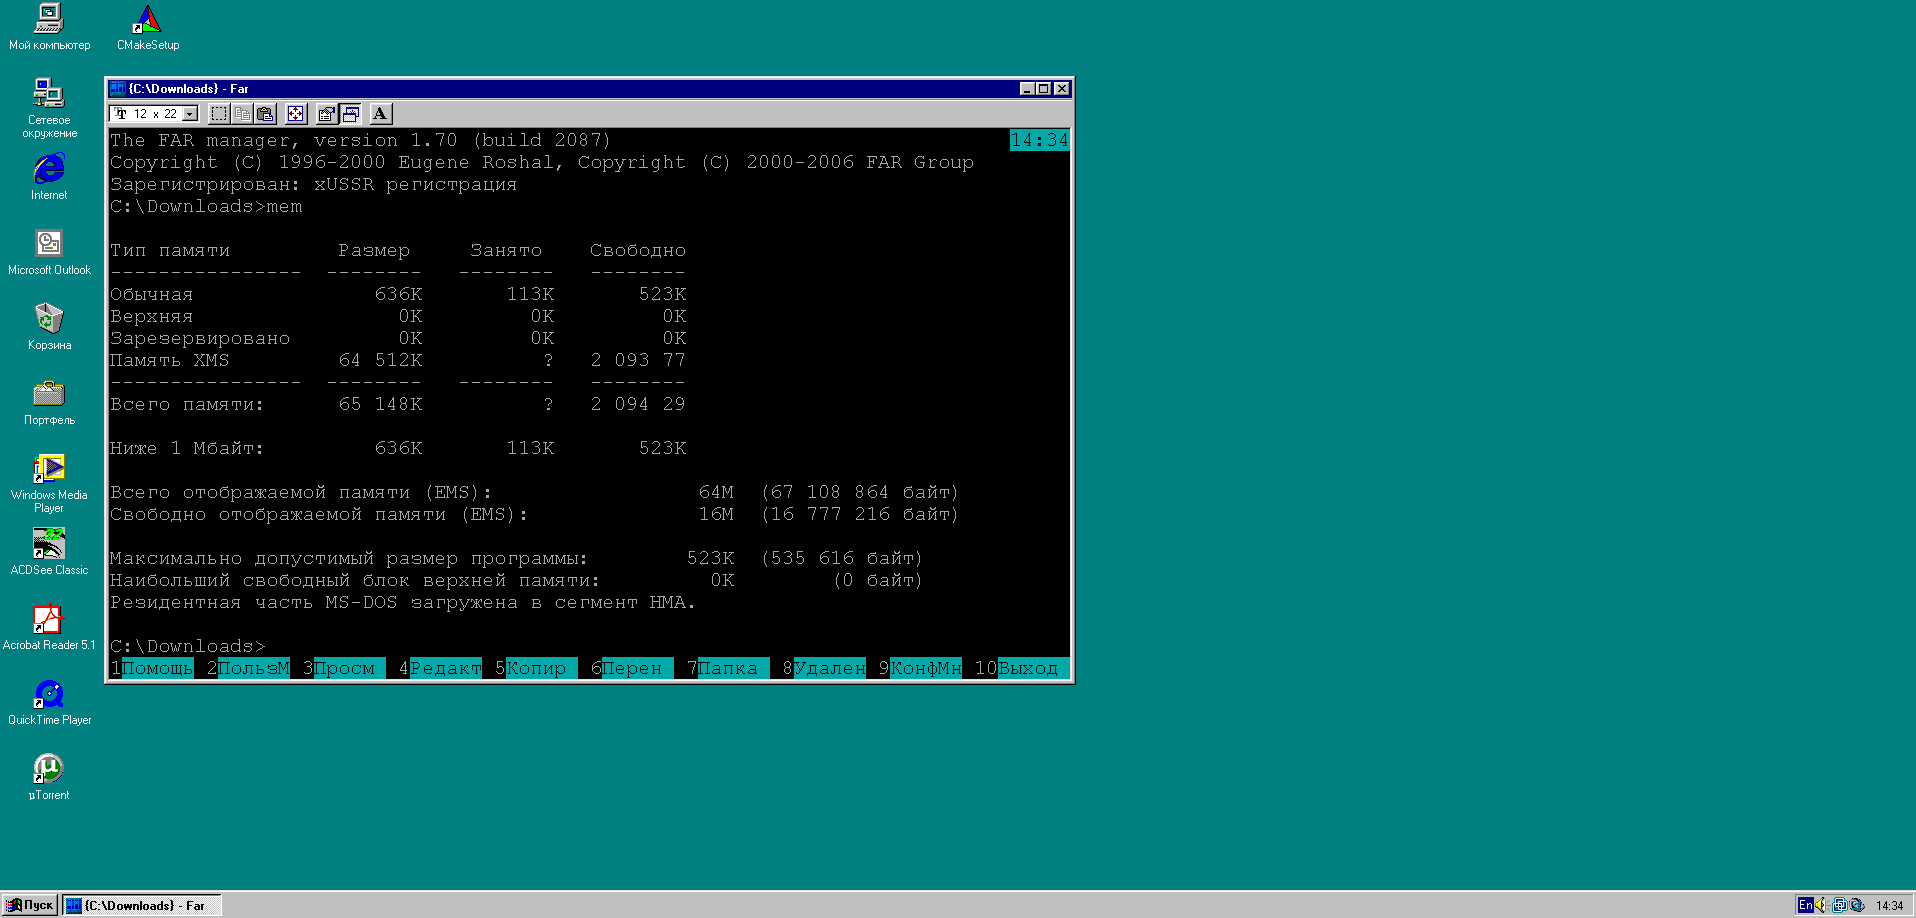Select the ACDSee Classic desktop icon
The height and width of the screenshot is (918, 1916).
(49, 544)
